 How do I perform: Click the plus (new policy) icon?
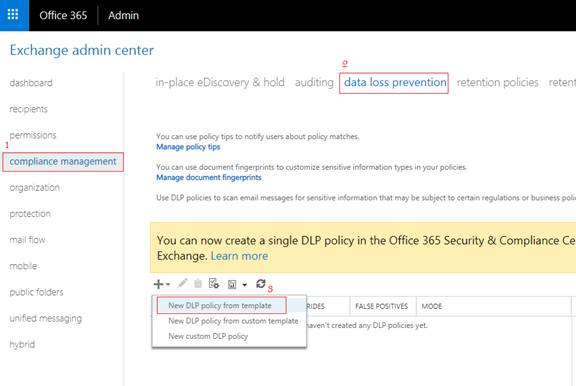click(x=158, y=284)
